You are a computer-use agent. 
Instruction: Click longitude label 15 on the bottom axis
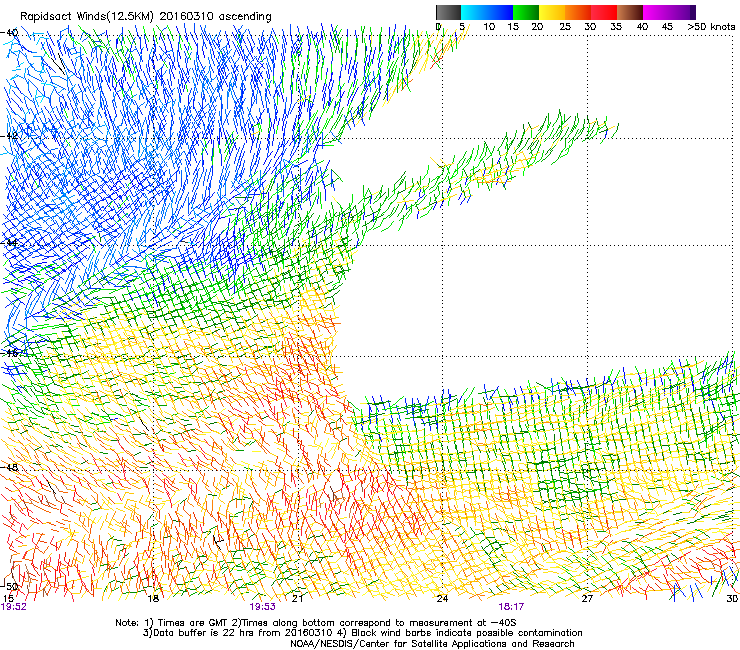pos(8,598)
